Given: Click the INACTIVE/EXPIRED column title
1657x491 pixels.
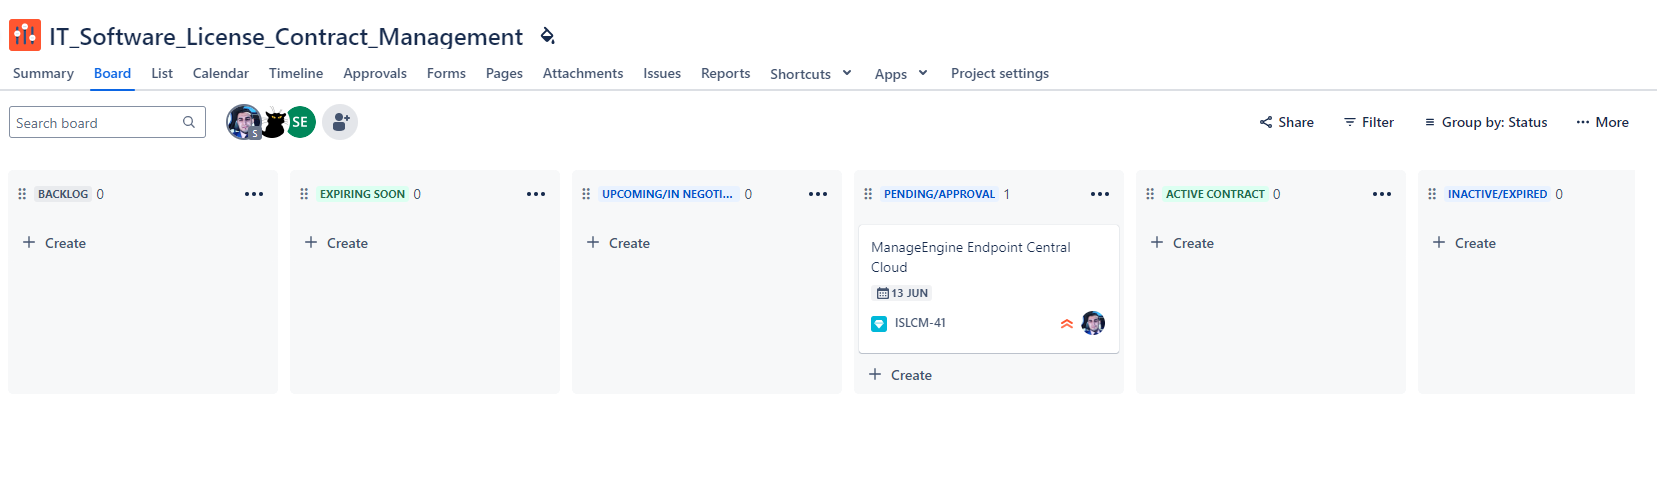Looking at the screenshot, I should click(x=1497, y=194).
